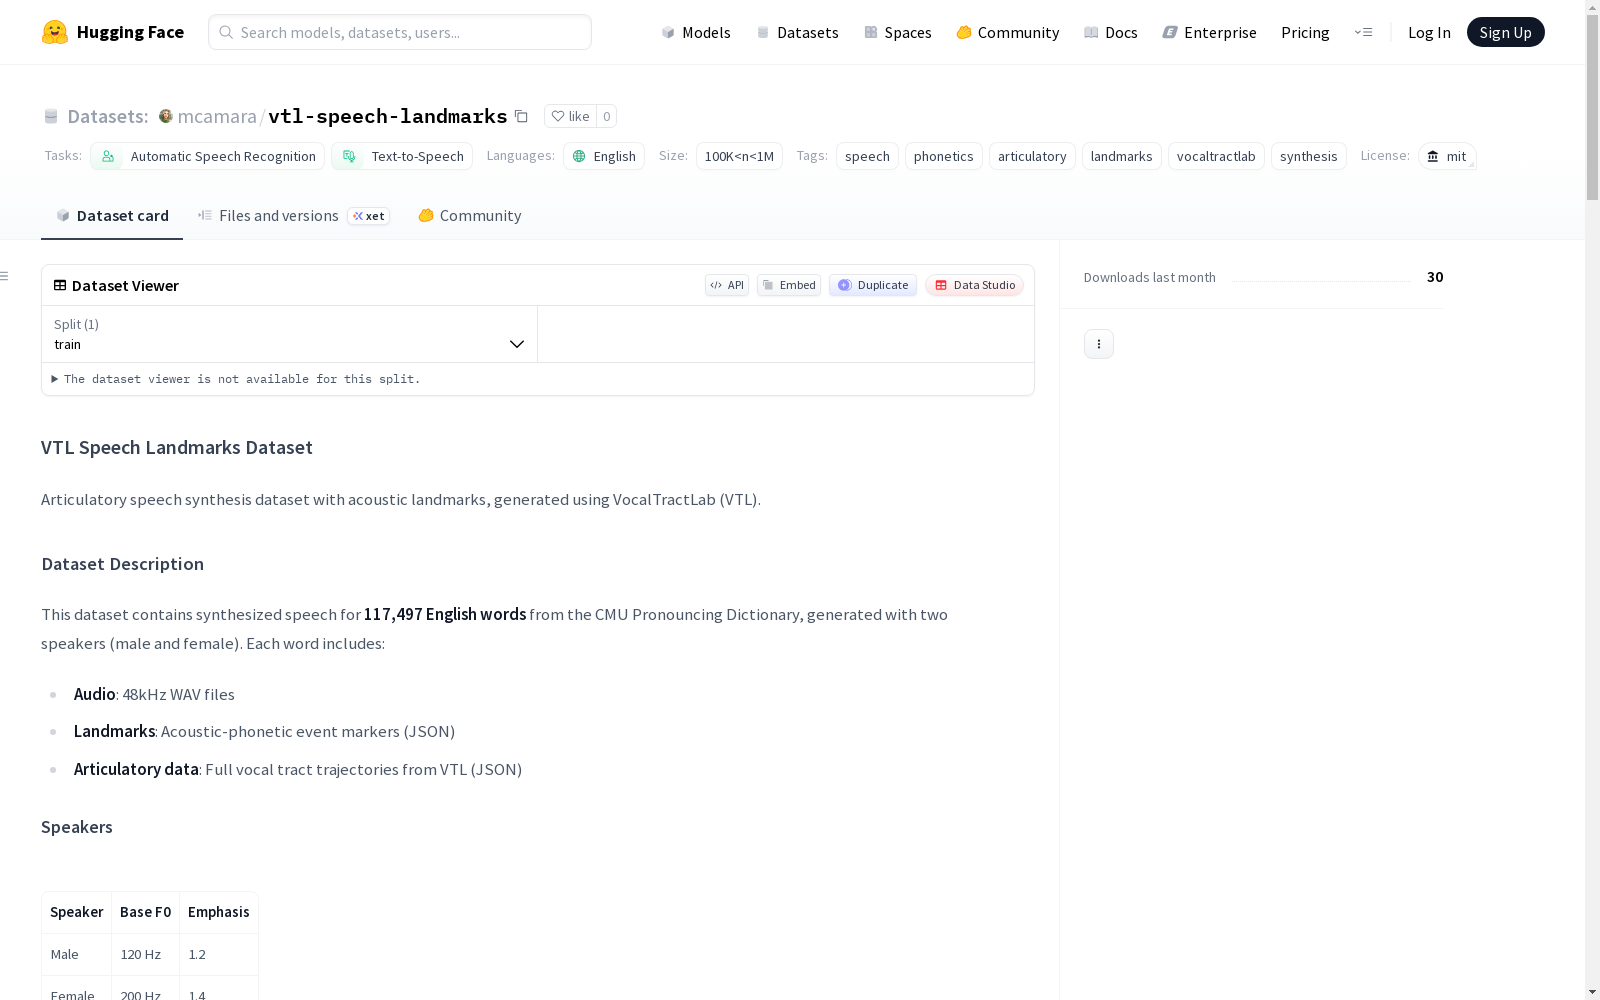Toggle the table of contents sidebar icon
The width and height of the screenshot is (1600, 1000).
pyautogui.click(x=5, y=276)
